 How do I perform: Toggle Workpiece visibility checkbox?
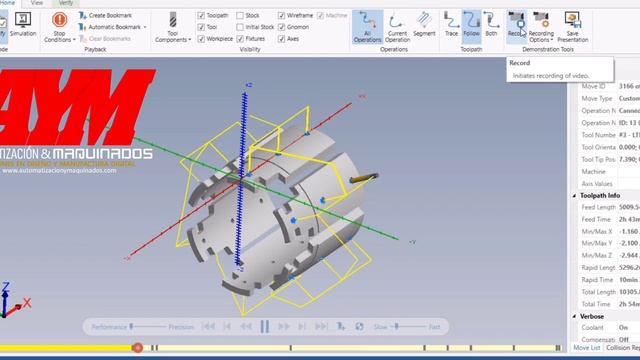(x=201, y=39)
